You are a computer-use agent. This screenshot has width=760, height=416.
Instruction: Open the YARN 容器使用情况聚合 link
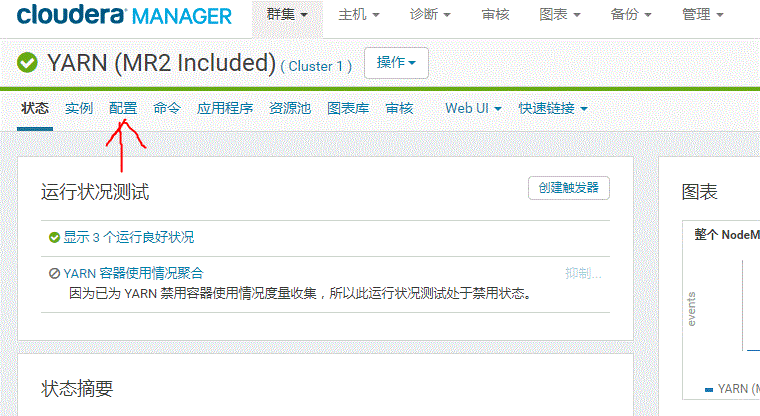[x=133, y=273]
